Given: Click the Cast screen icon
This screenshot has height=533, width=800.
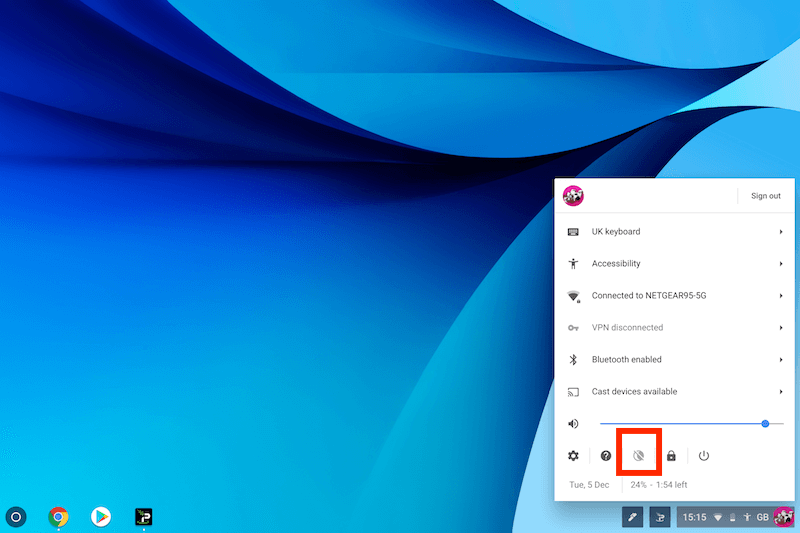Looking at the screenshot, I should [x=573, y=392].
